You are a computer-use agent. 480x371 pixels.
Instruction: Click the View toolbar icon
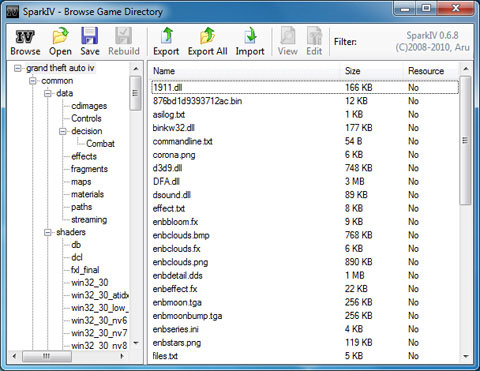coord(288,36)
